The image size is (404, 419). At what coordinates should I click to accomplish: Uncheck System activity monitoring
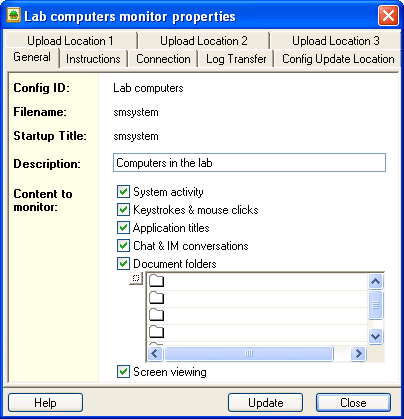point(123,192)
